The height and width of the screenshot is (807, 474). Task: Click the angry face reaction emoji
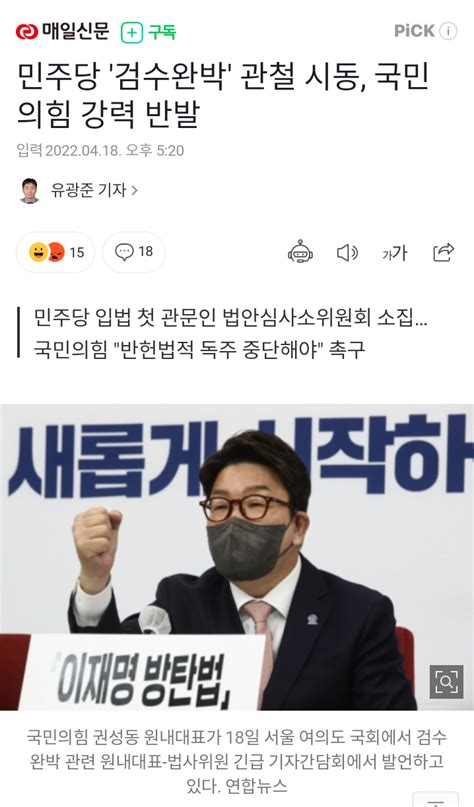[x=56, y=252]
